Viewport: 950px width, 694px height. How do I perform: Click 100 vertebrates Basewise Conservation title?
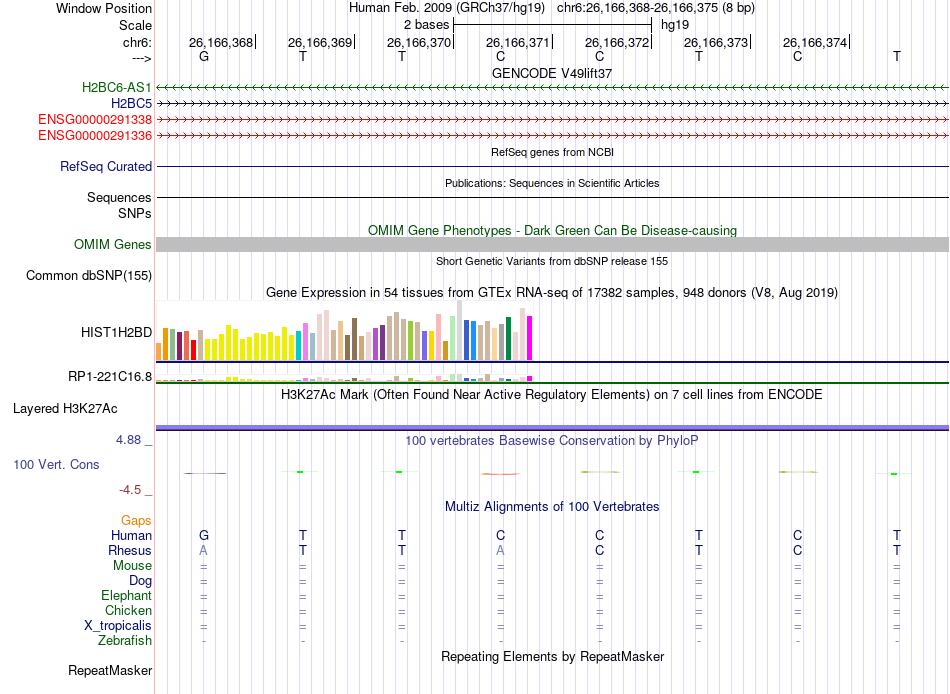(x=552, y=441)
